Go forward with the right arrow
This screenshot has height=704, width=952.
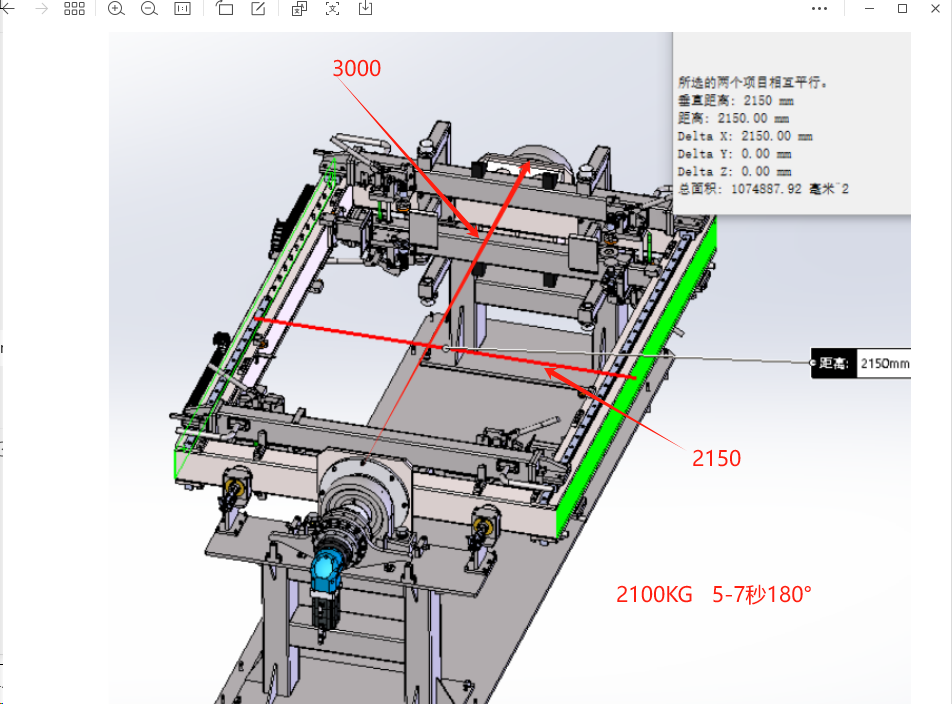pos(41,8)
